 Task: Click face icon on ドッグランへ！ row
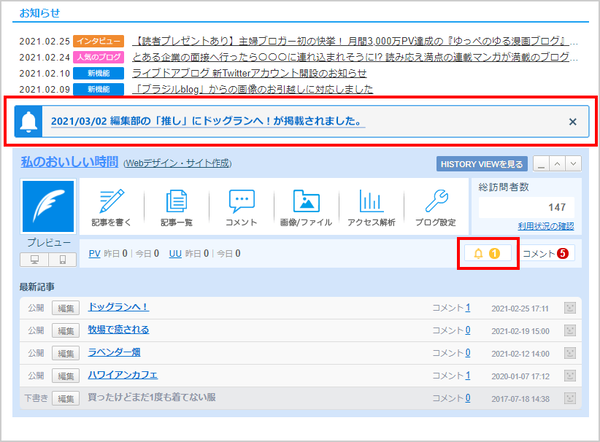[x=570, y=308]
